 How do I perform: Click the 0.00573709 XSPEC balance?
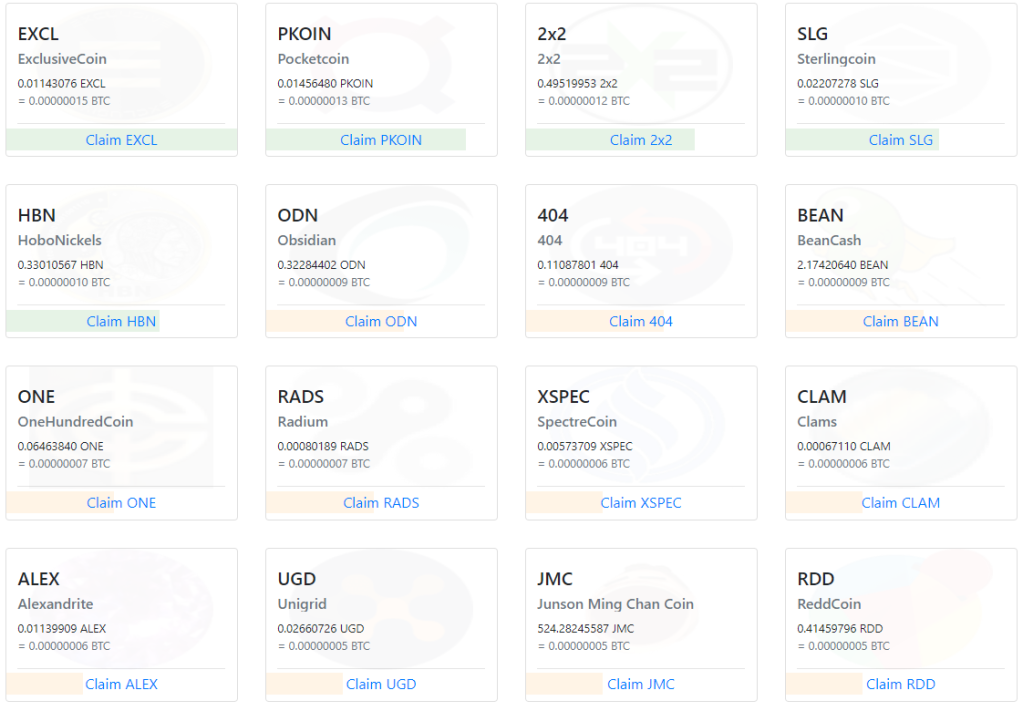(585, 446)
